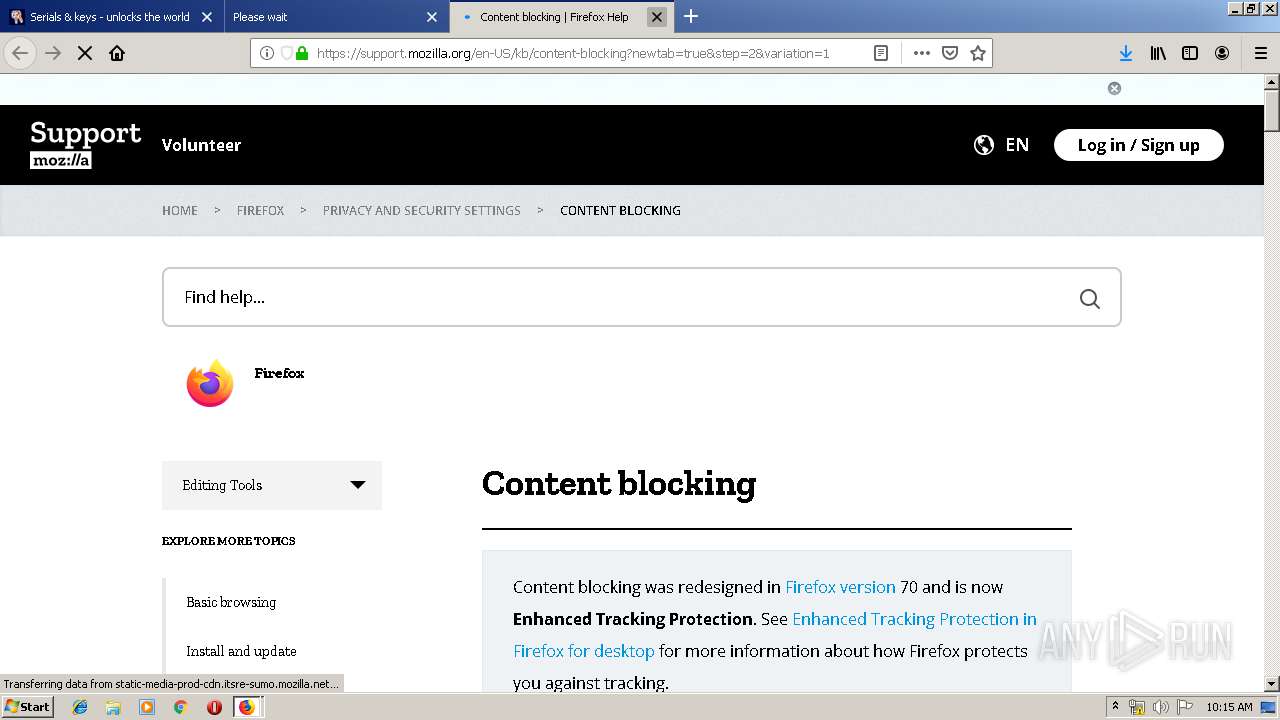
Task: Open Privacy and Security Settings breadcrumb
Action: (x=422, y=210)
